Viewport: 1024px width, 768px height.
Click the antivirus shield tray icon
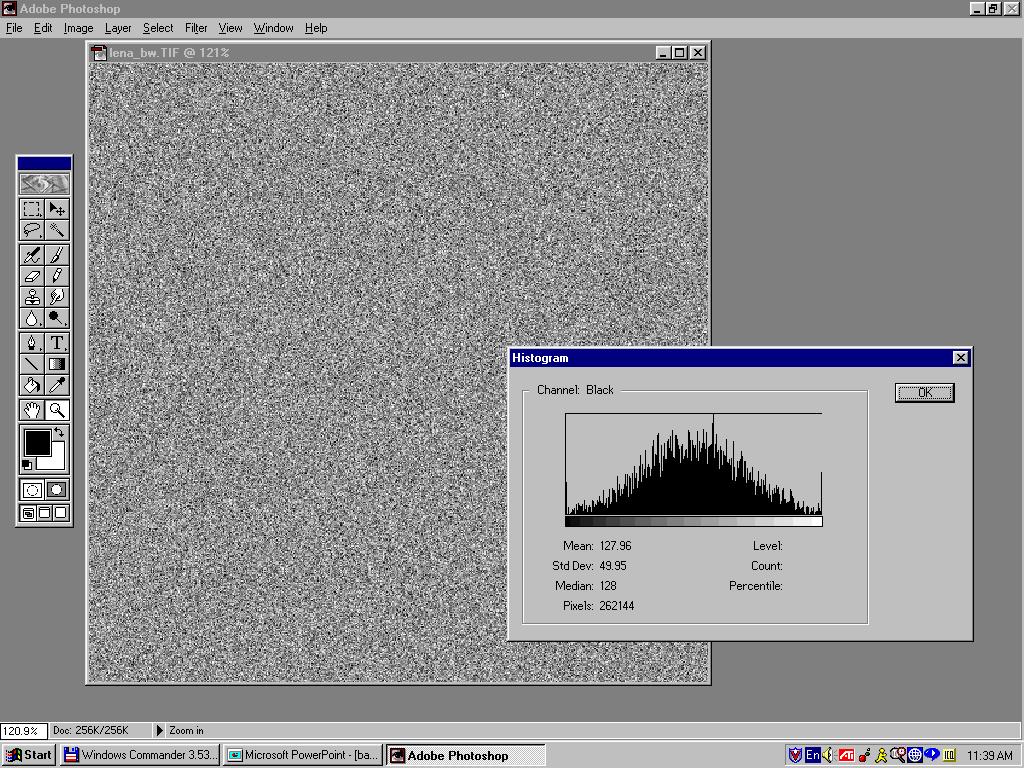[795, 756]
